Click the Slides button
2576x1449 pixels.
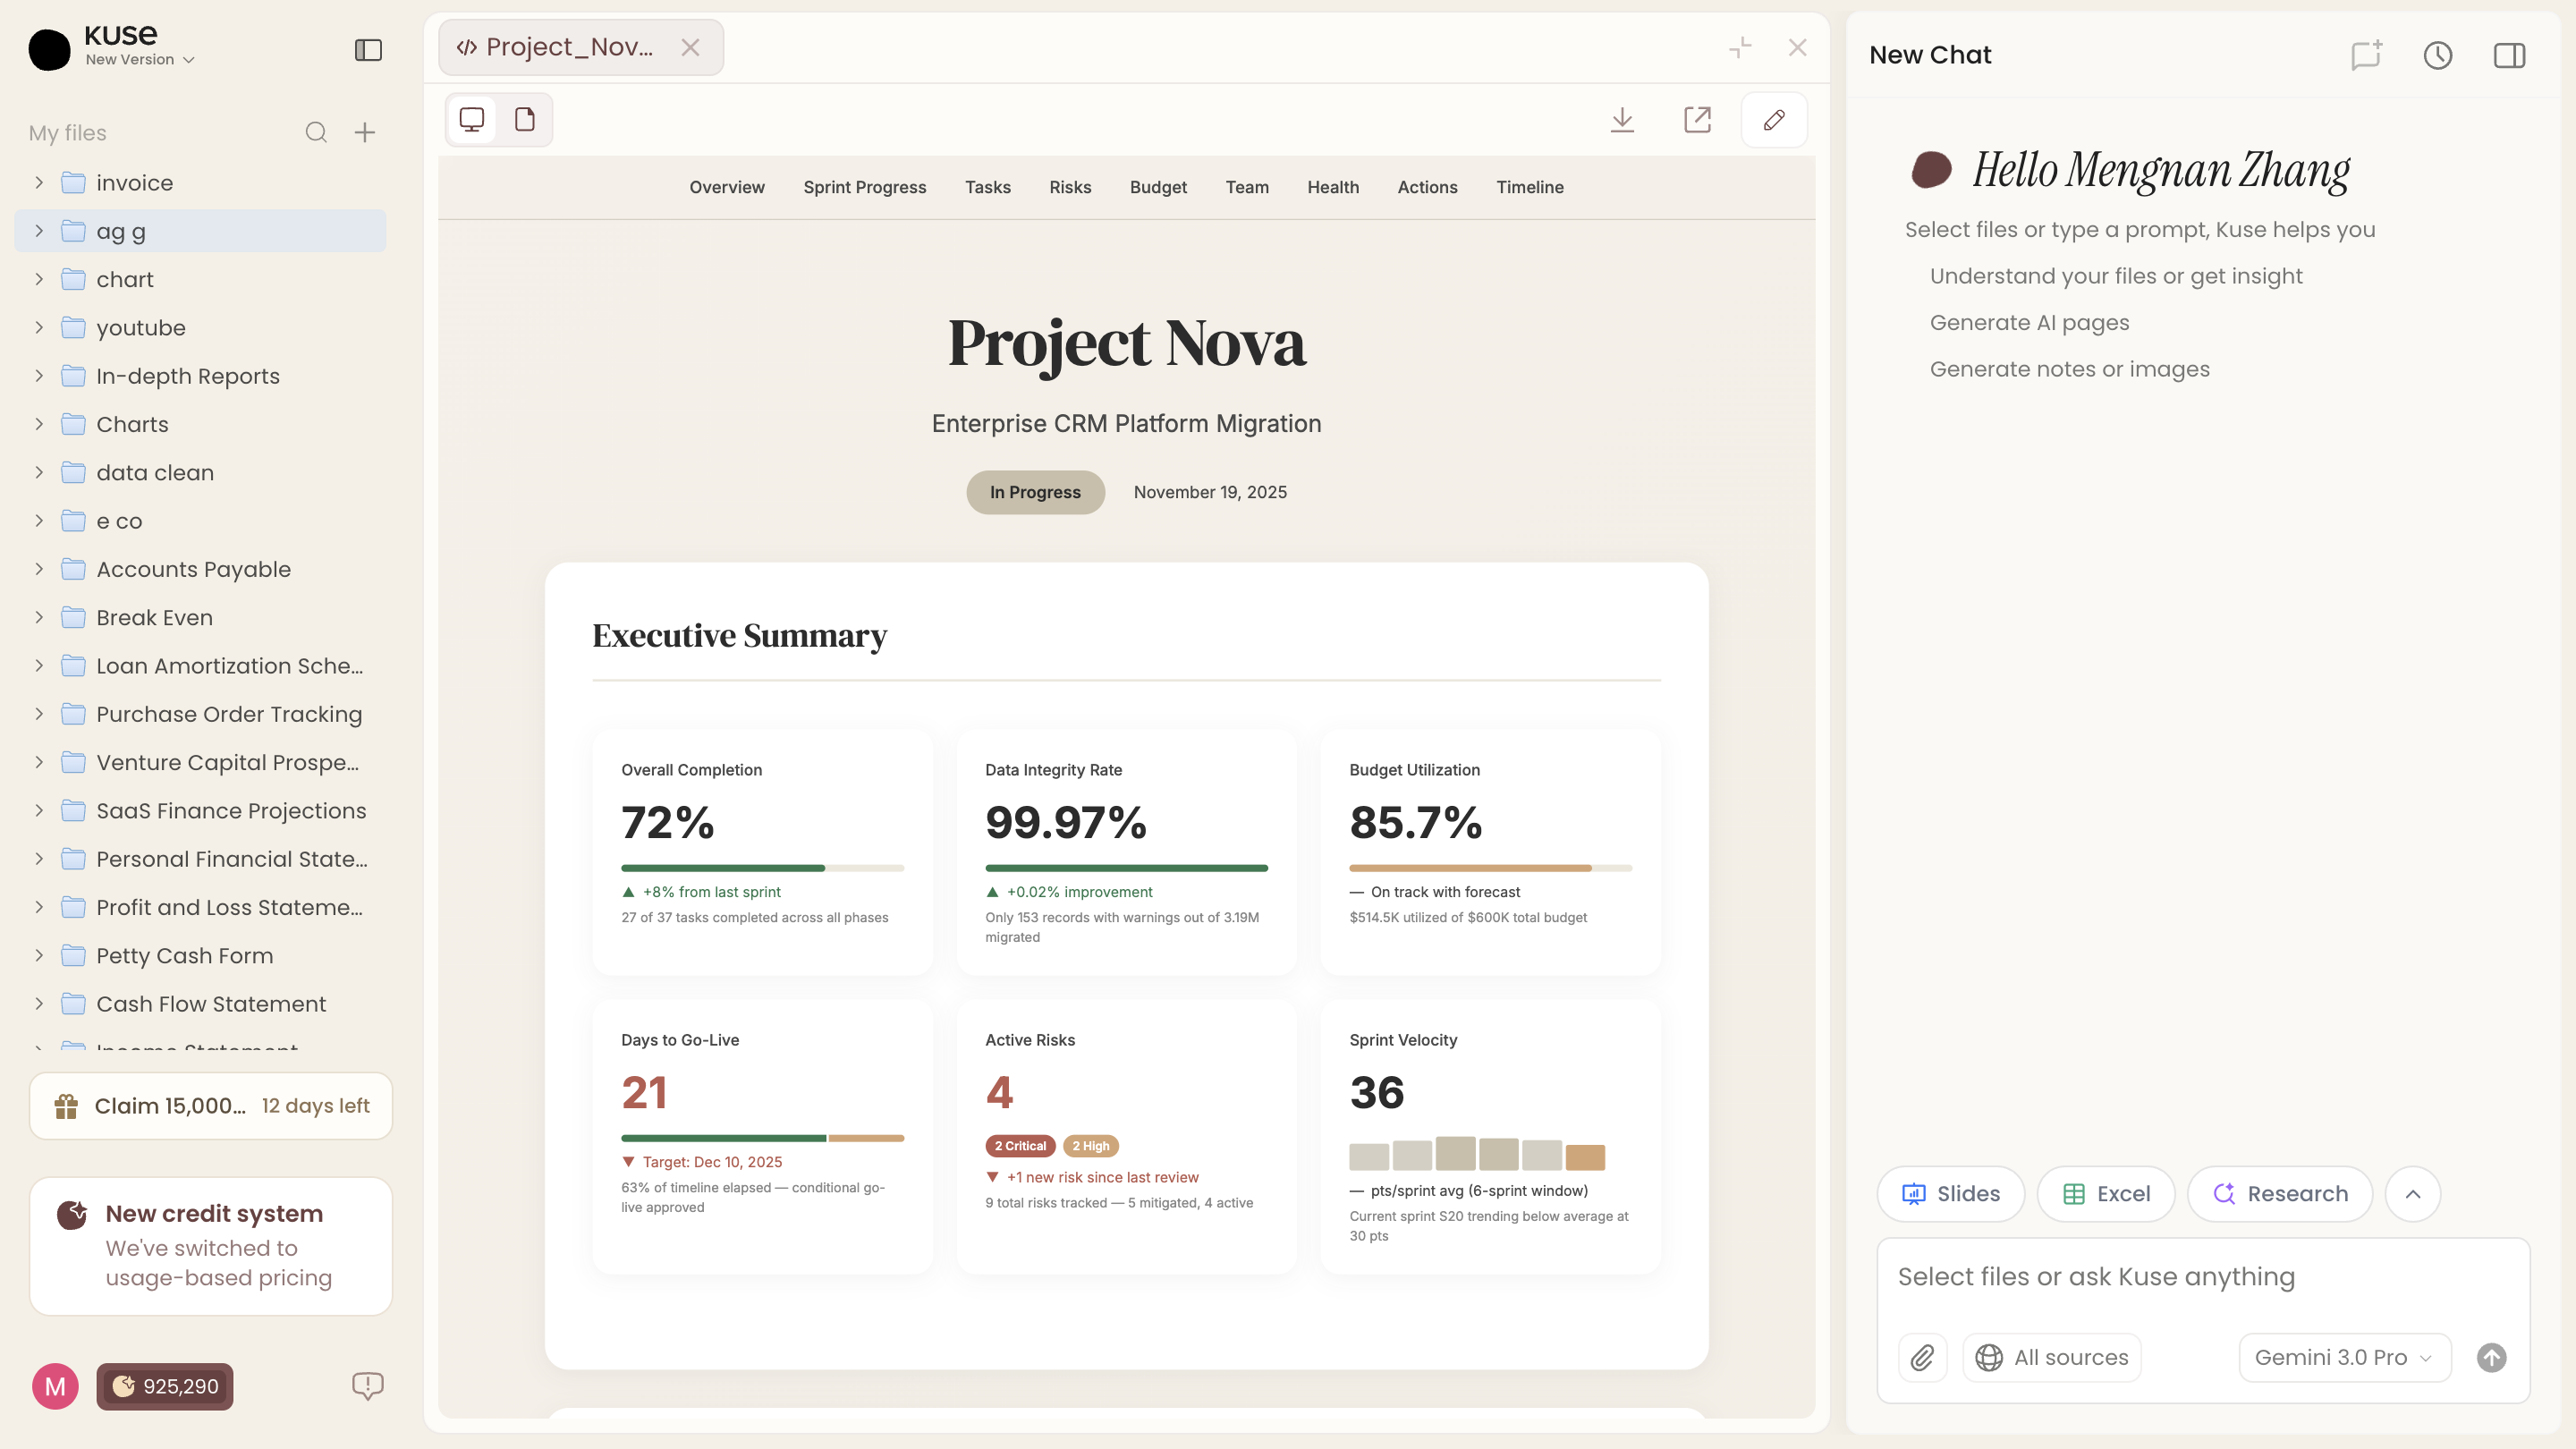[1950, 1193]
